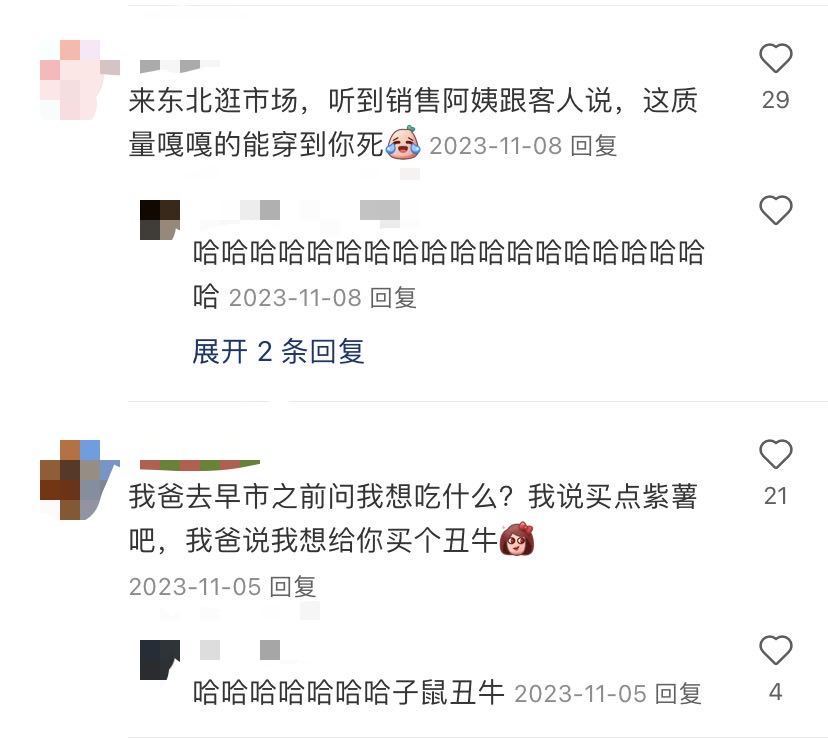
Task: Open the pink pixelated avatar of first commenter
Action: 80,80
